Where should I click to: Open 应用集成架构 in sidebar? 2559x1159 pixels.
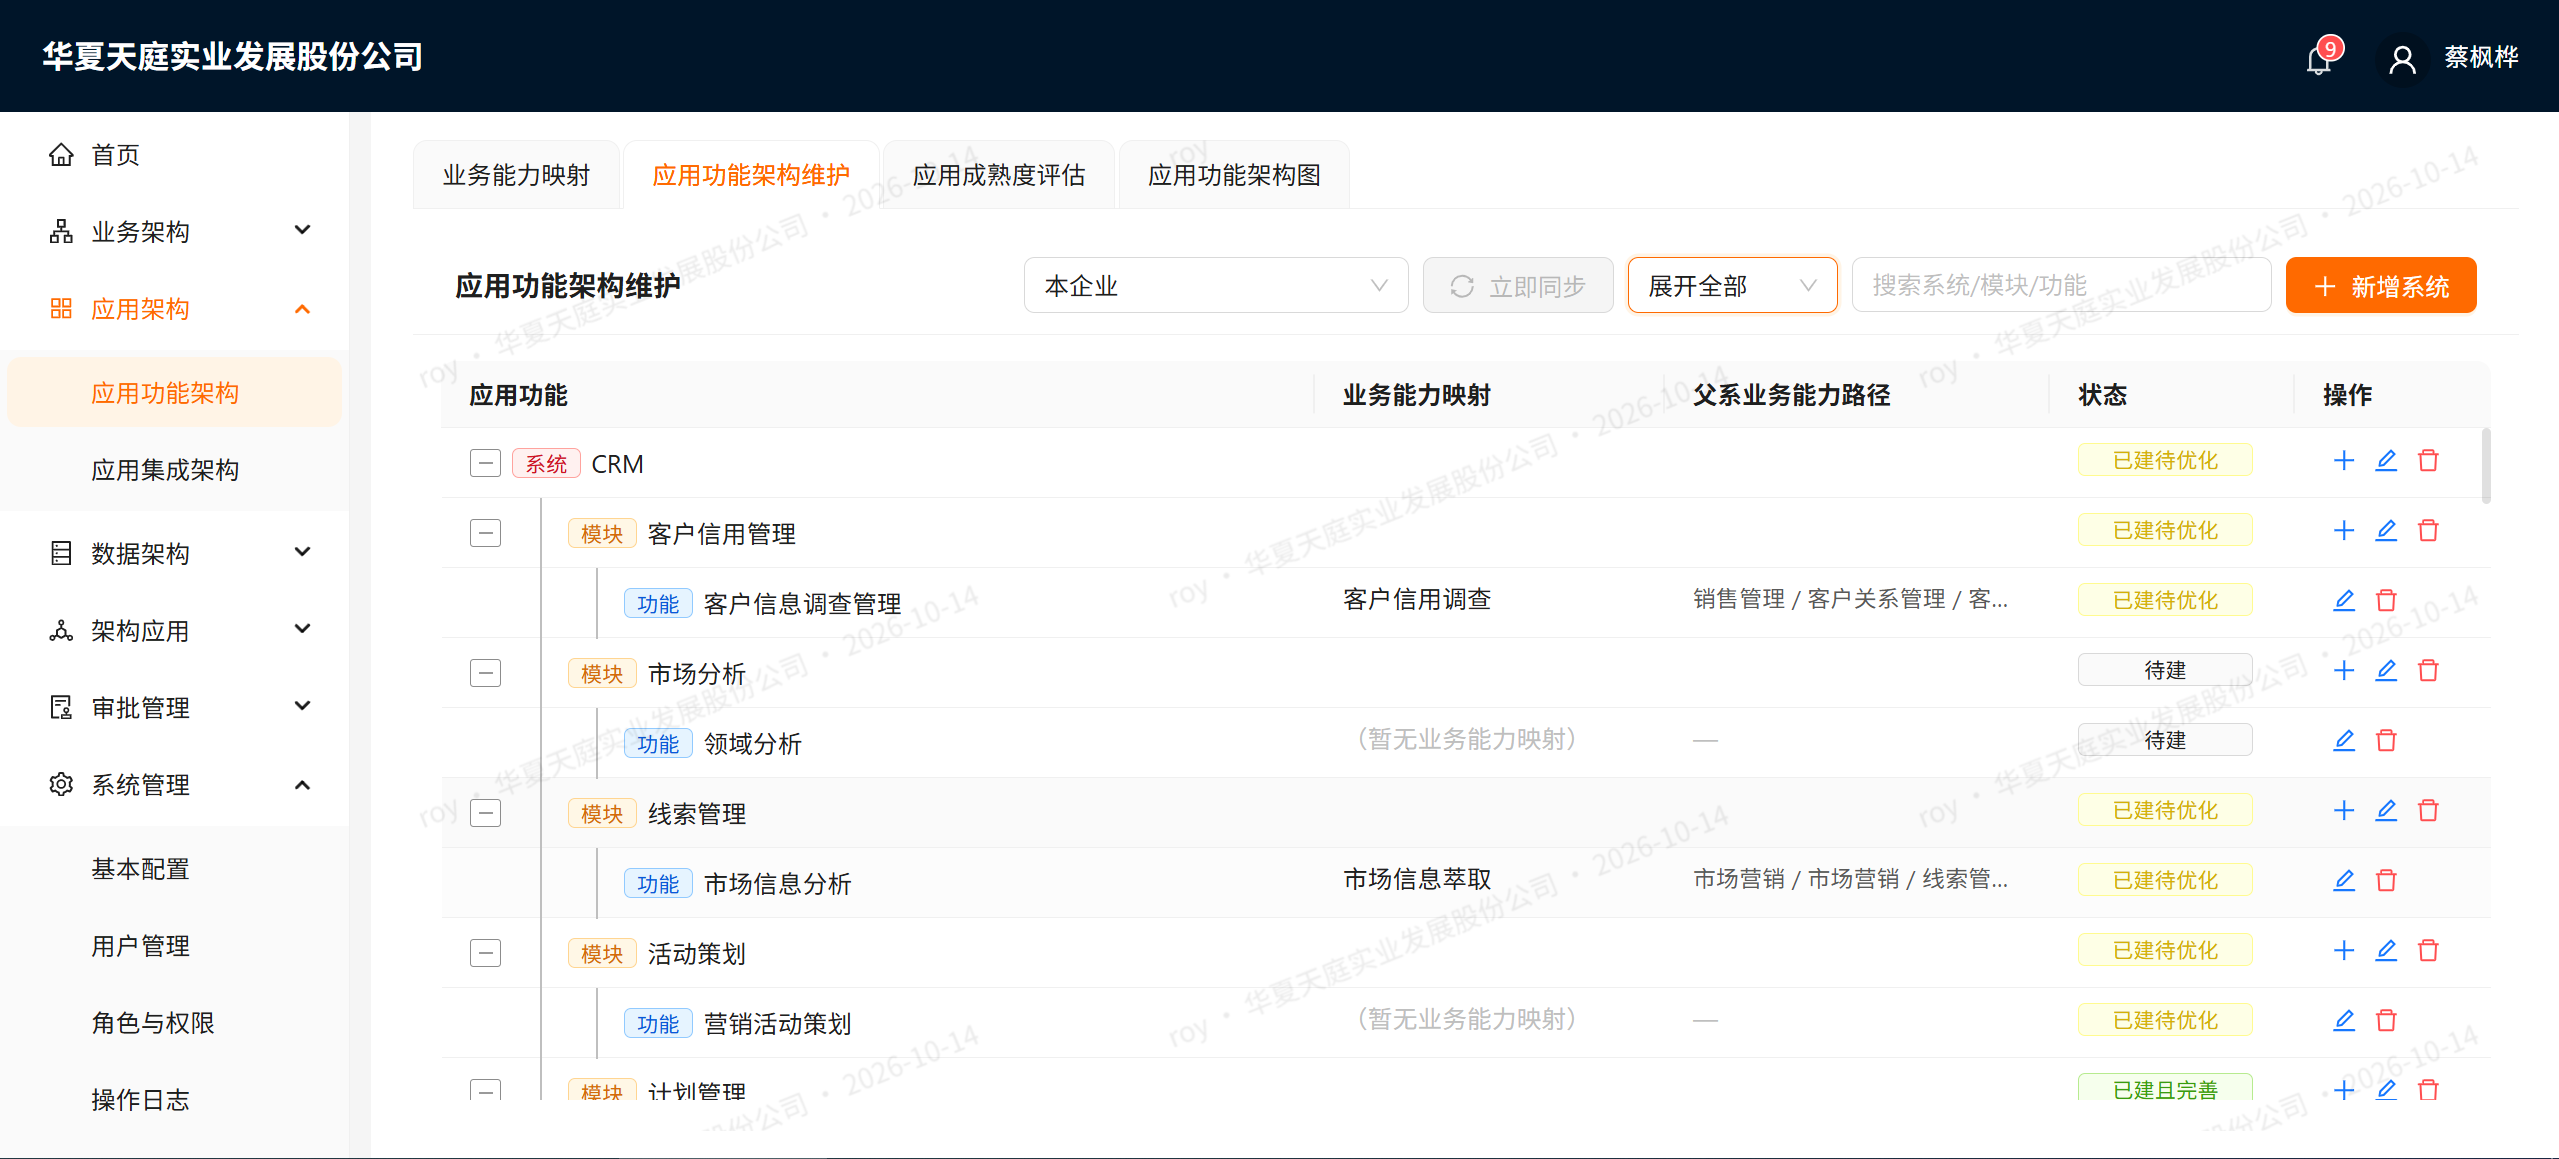click(x=174, y=470)
